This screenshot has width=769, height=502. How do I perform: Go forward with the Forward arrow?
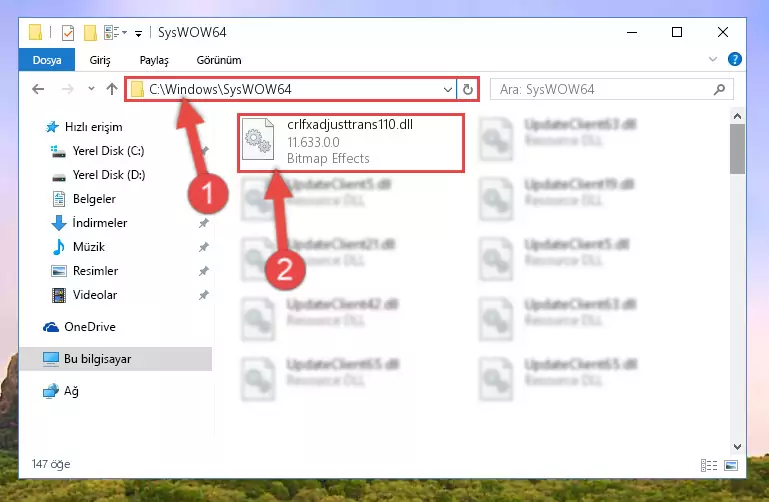click(68, 89)
